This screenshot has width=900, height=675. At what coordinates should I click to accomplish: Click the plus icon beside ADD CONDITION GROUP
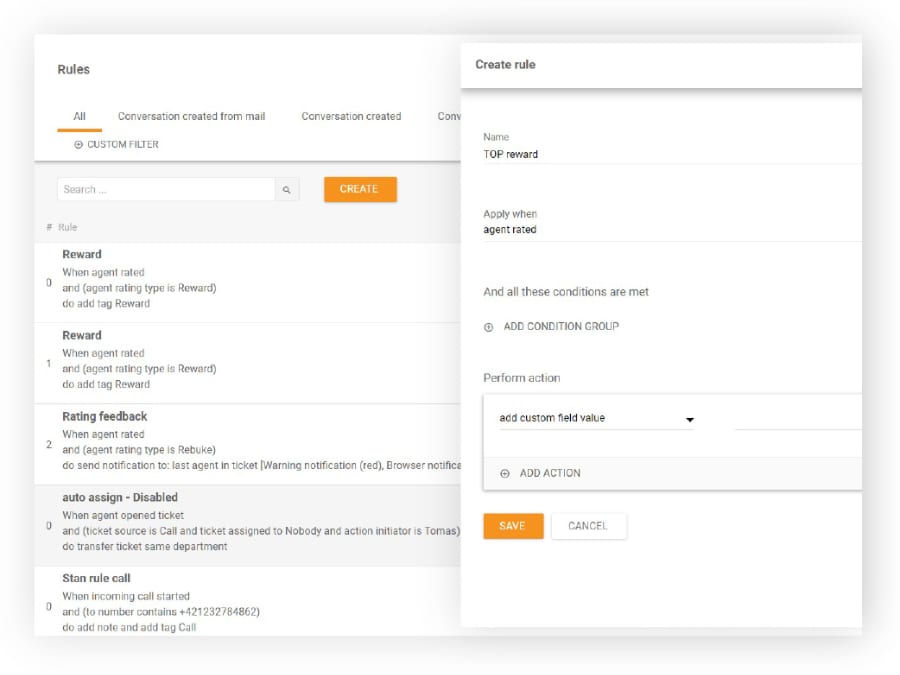[x=489, y=327]
